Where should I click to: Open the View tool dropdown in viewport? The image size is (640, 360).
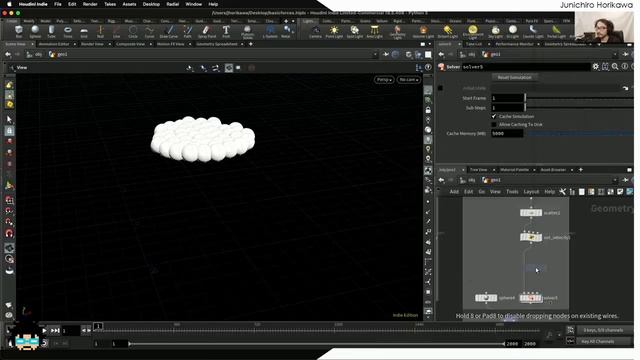pos(19,68)
